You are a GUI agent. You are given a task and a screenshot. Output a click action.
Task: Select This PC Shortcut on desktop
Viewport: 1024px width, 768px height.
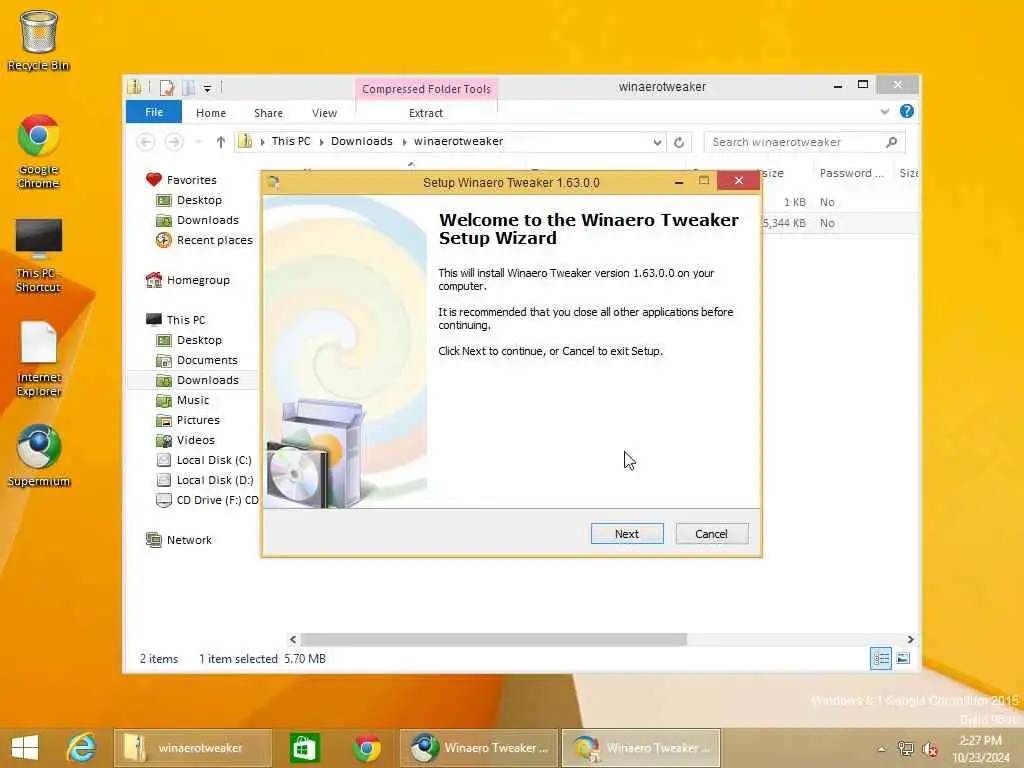38,255
